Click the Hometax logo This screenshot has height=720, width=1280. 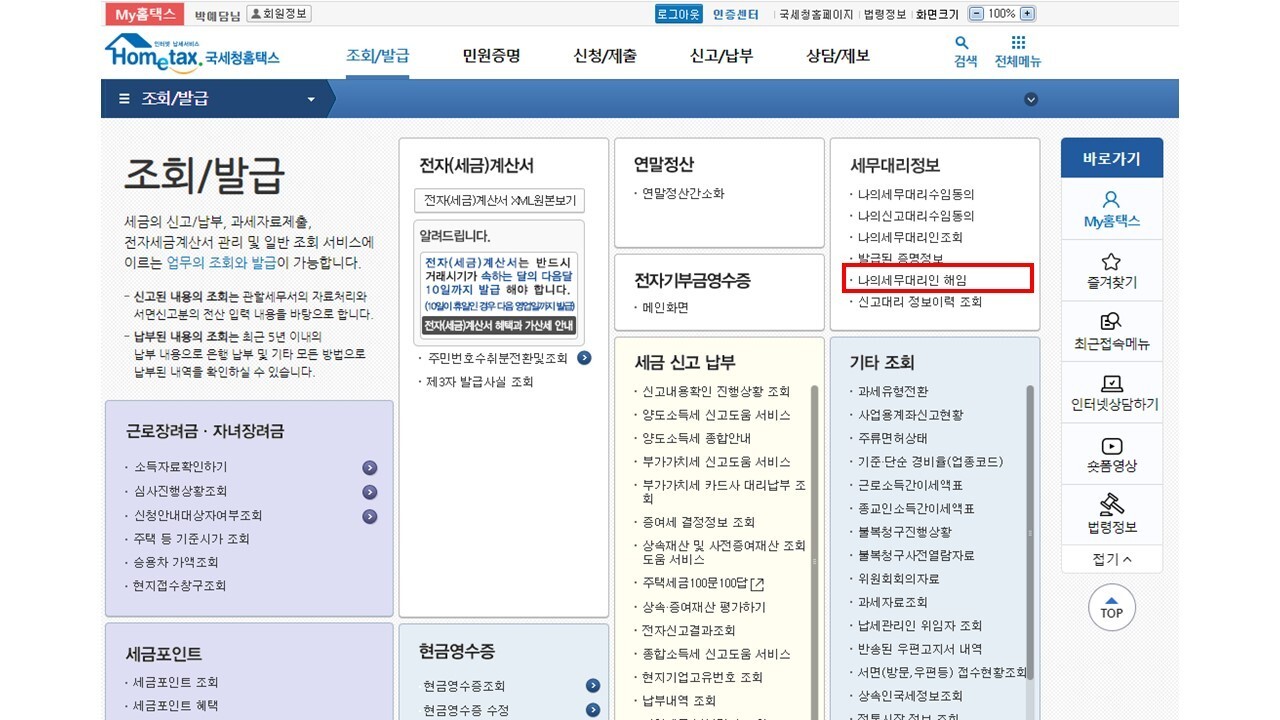(x=192, y=53)
